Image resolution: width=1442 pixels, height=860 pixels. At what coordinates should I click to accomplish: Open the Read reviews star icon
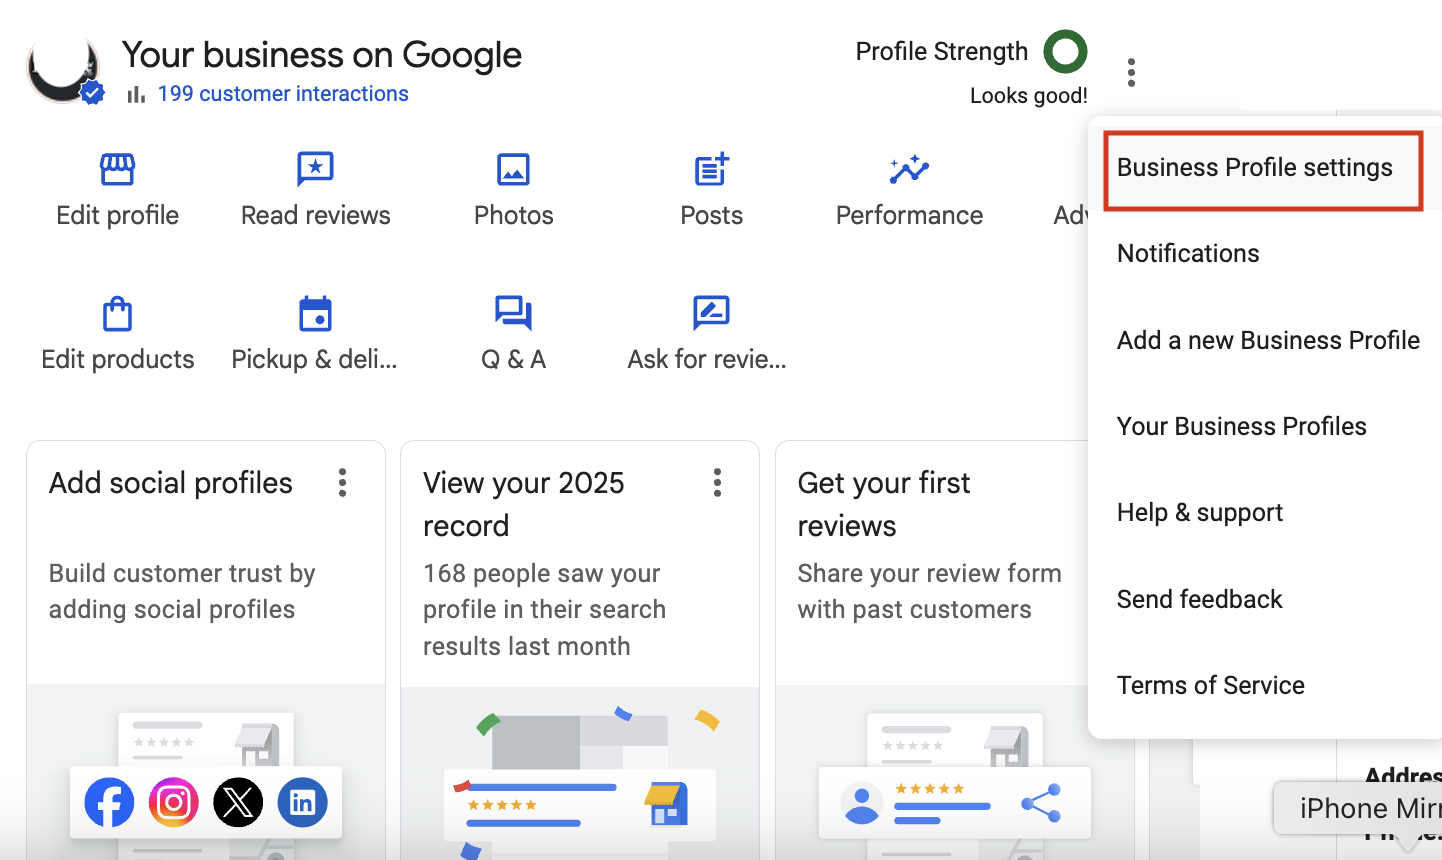click(x=315, y=169)
